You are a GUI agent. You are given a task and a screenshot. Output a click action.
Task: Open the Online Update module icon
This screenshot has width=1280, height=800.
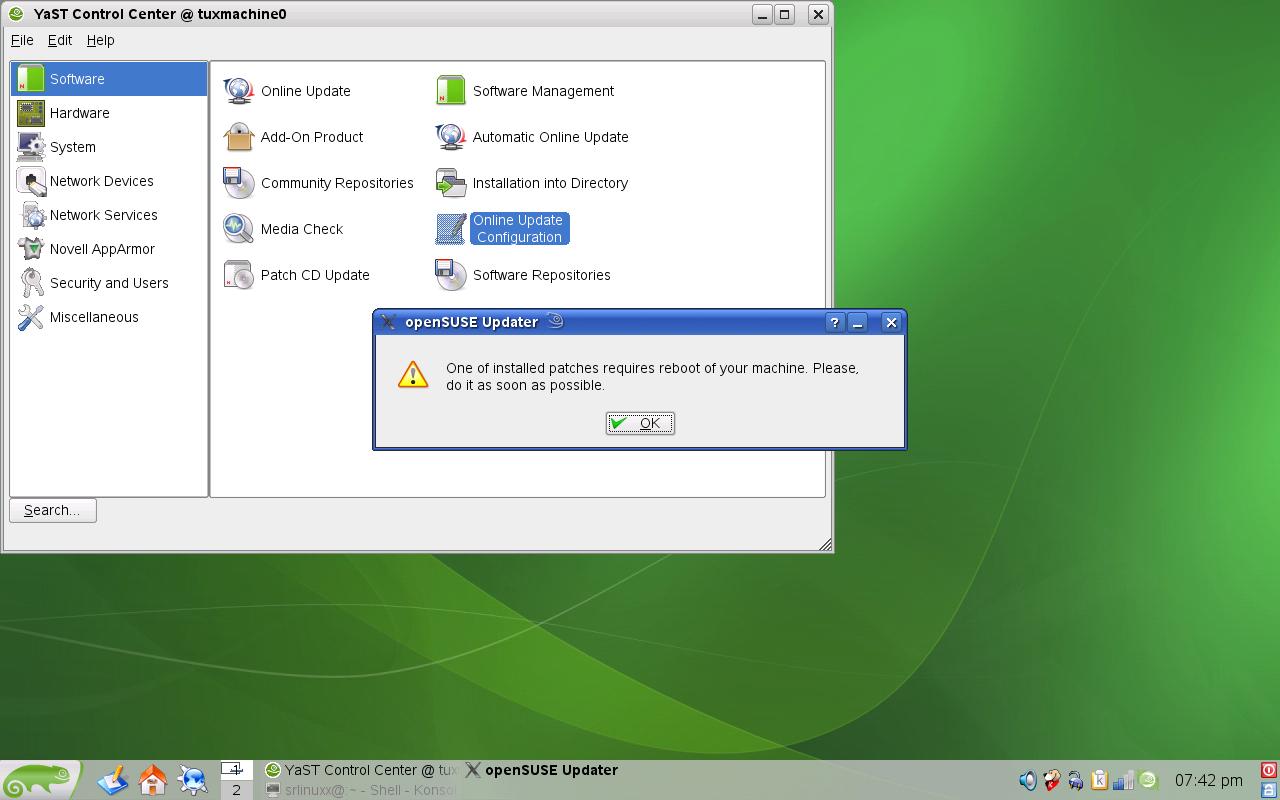pyautogui.click(x=239, y=91)
